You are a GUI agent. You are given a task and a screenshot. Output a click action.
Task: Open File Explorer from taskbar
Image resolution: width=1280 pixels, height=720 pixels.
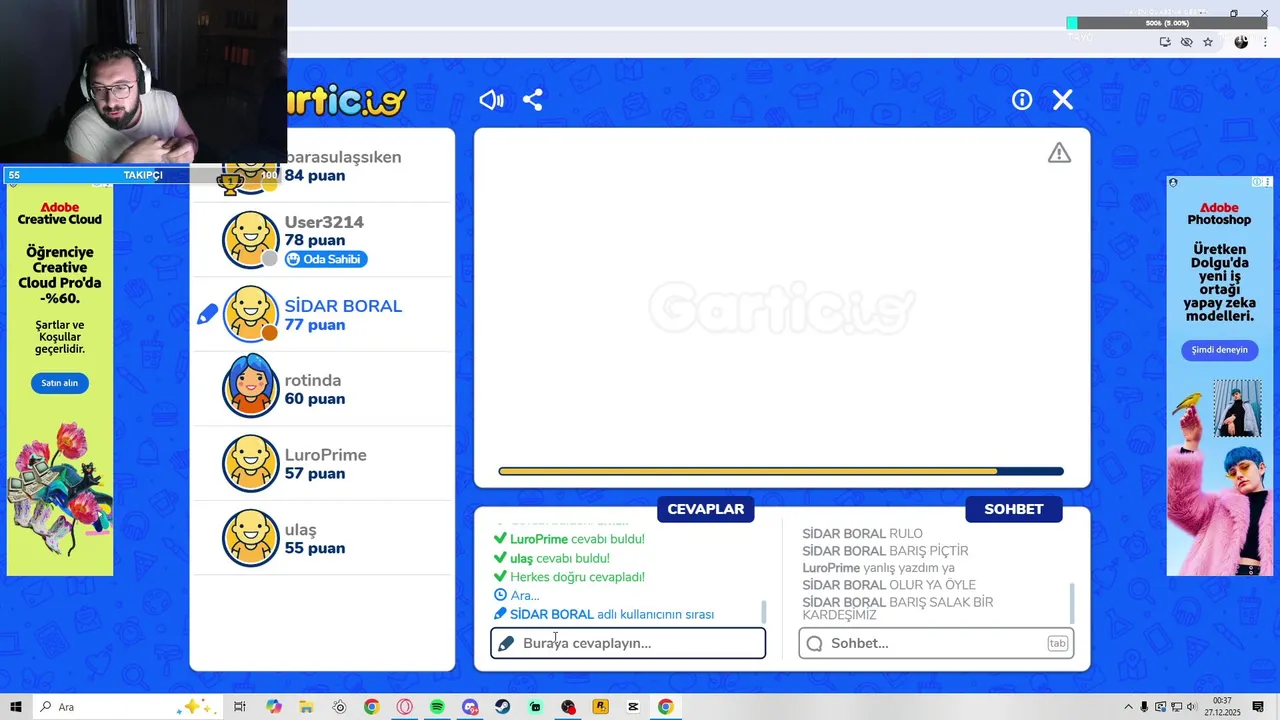click(306, 707)
